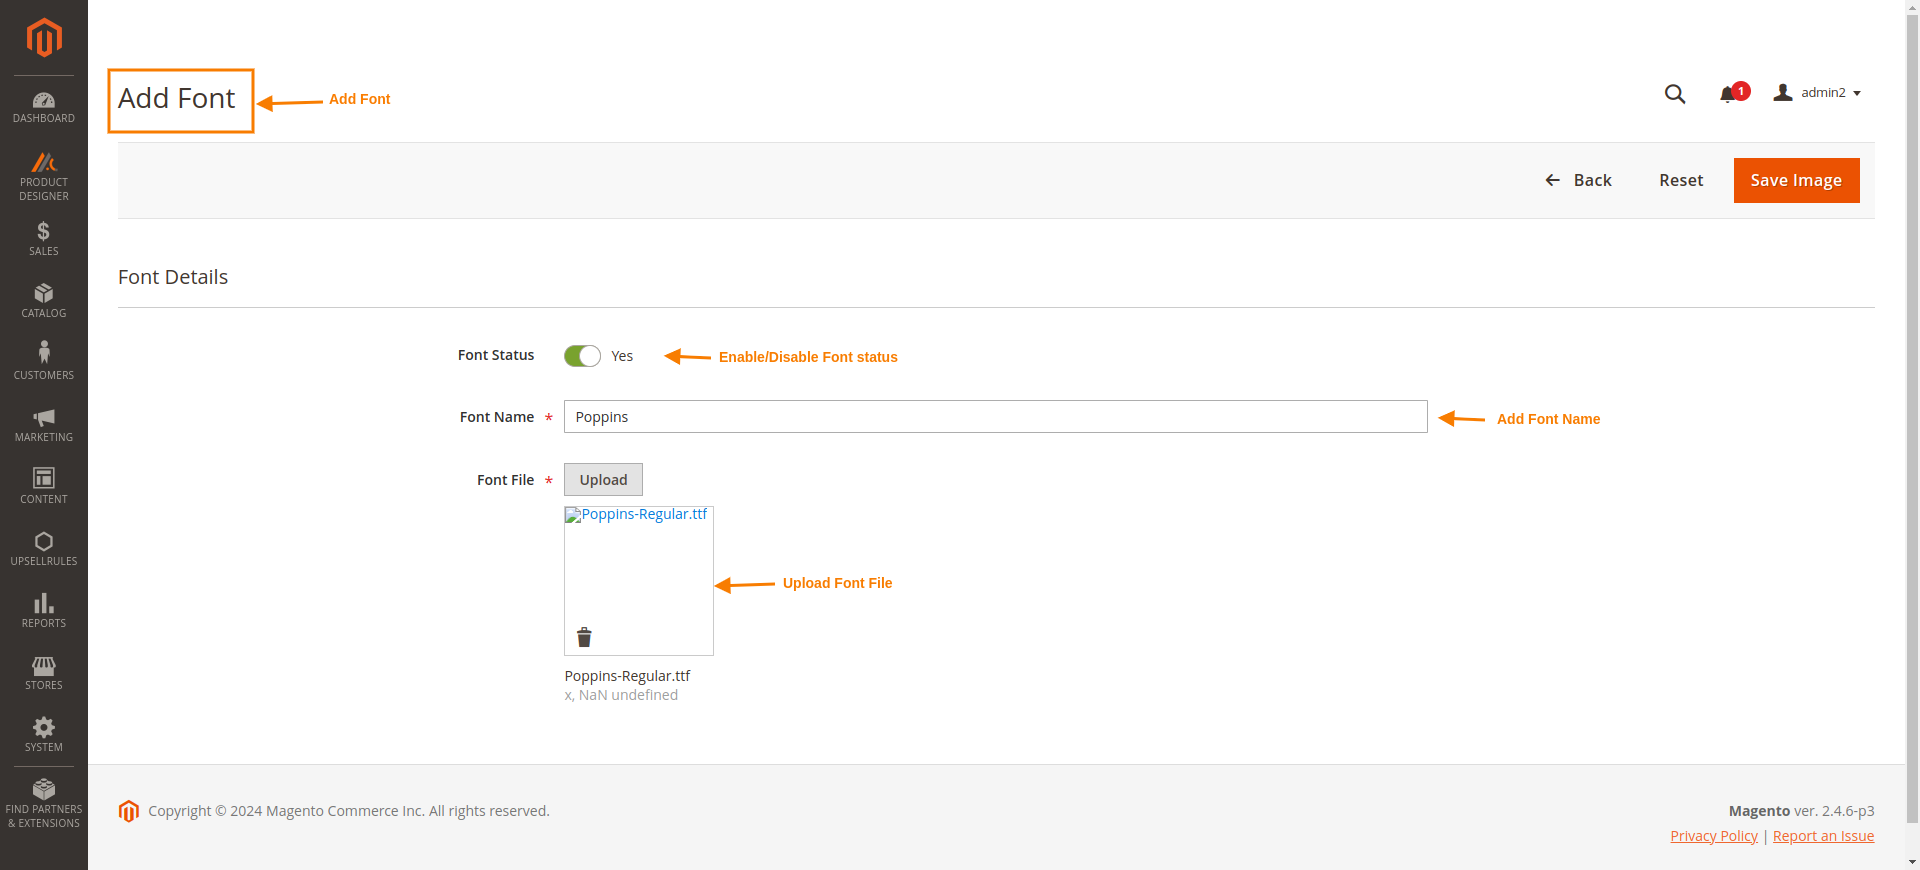Click the Magento logo in sidebar
This screenshot has width=1920, height=870.
[44, 38]
